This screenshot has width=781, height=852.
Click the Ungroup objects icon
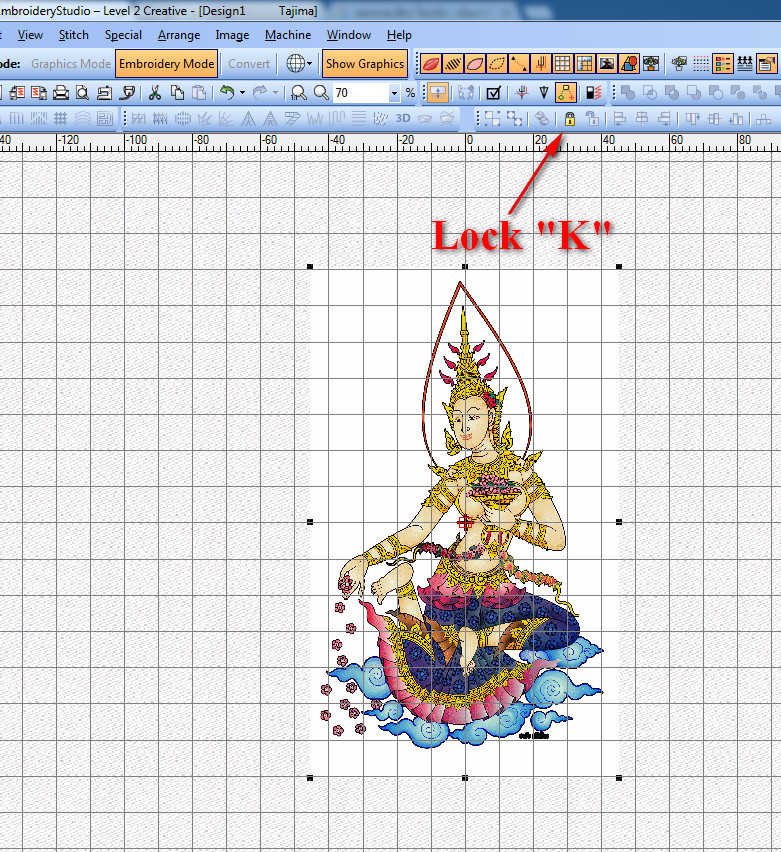point(515,118)
